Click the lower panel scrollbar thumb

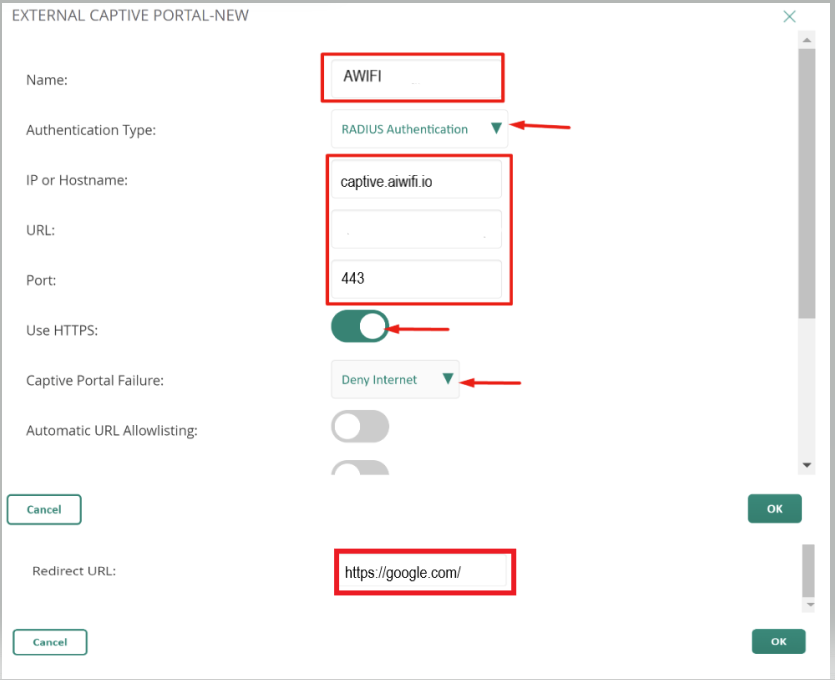808,571
